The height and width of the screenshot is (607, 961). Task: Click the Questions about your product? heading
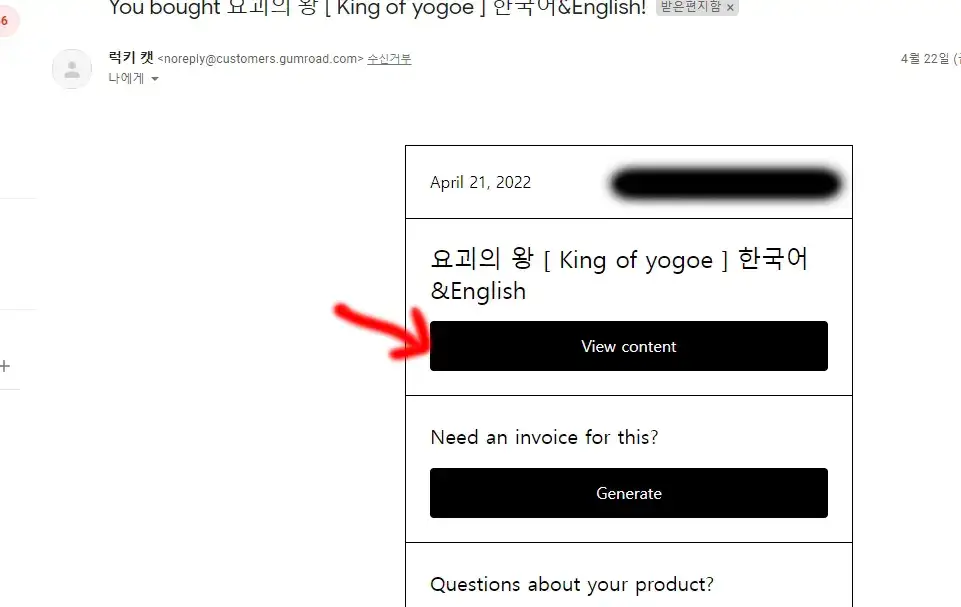[x=572, y=584]
